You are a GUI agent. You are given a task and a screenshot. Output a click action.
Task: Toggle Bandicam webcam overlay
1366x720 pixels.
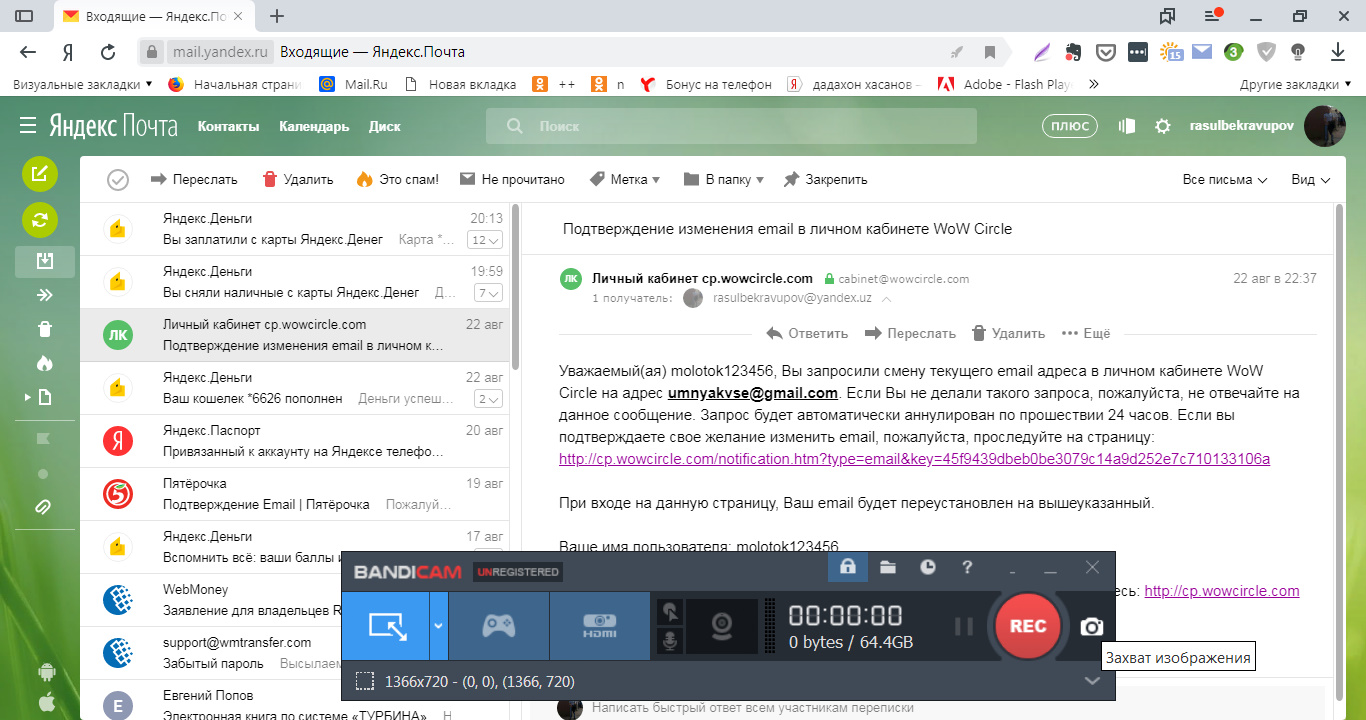720,627
